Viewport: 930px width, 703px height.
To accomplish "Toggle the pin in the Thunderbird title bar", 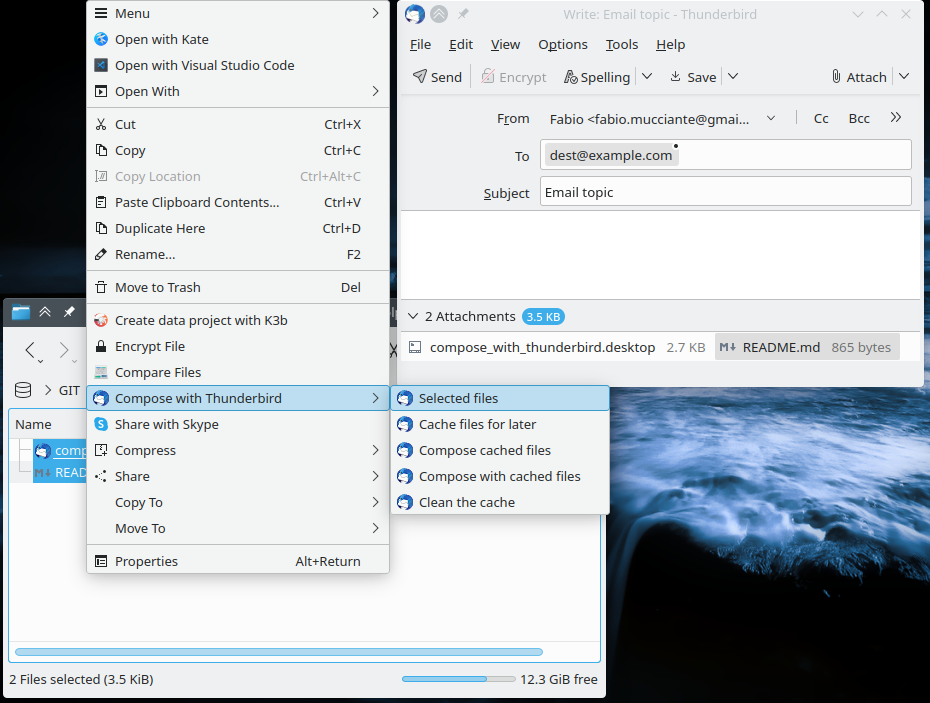I will pos(463,14).
